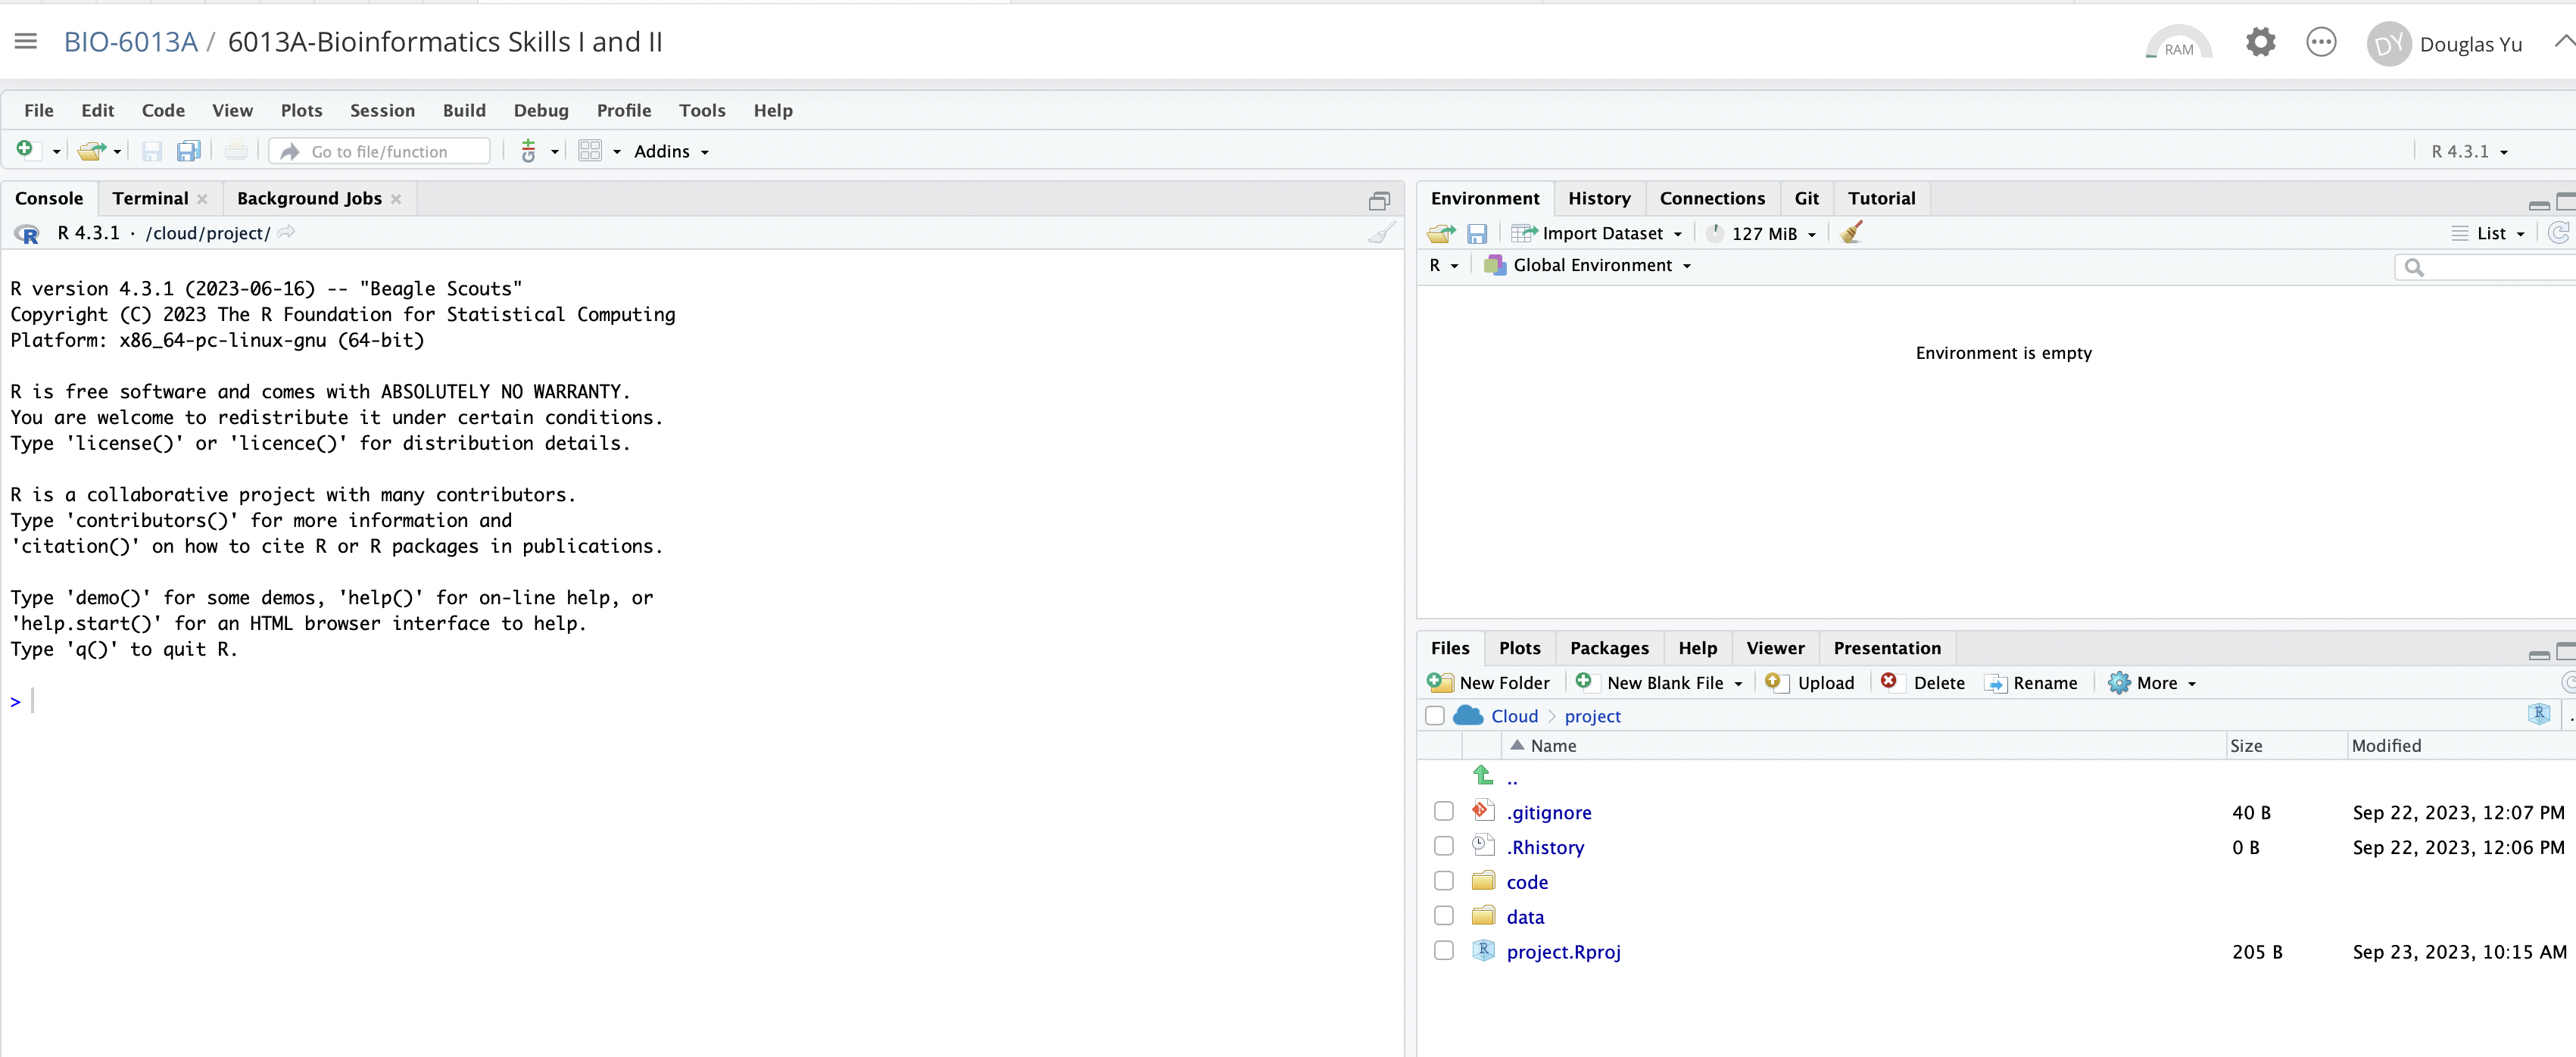Click the Douglas Yu avatar

(2388, 44)
